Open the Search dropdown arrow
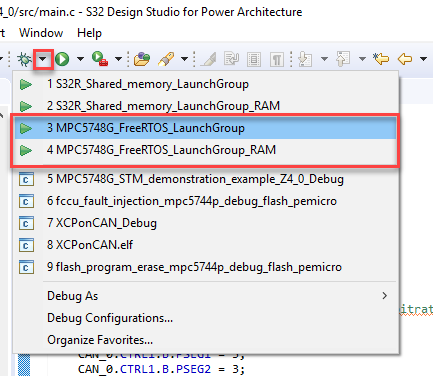Viewport: 433px width, 376px height. pos(185,59)
